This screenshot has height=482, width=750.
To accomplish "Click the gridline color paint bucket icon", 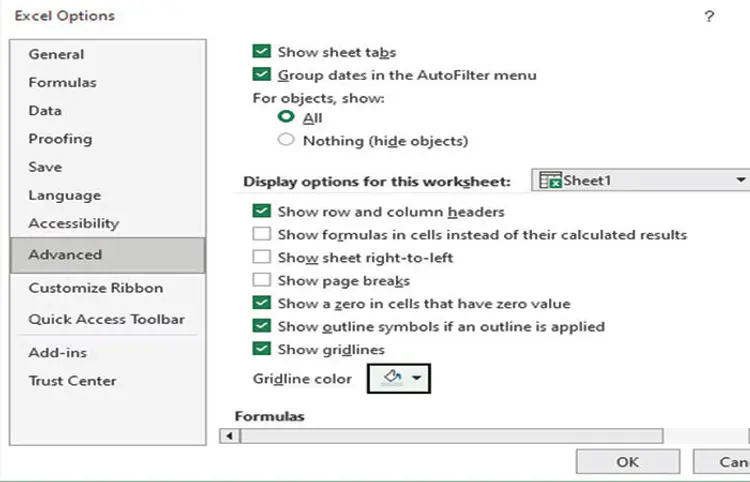I will coord(392,379).
